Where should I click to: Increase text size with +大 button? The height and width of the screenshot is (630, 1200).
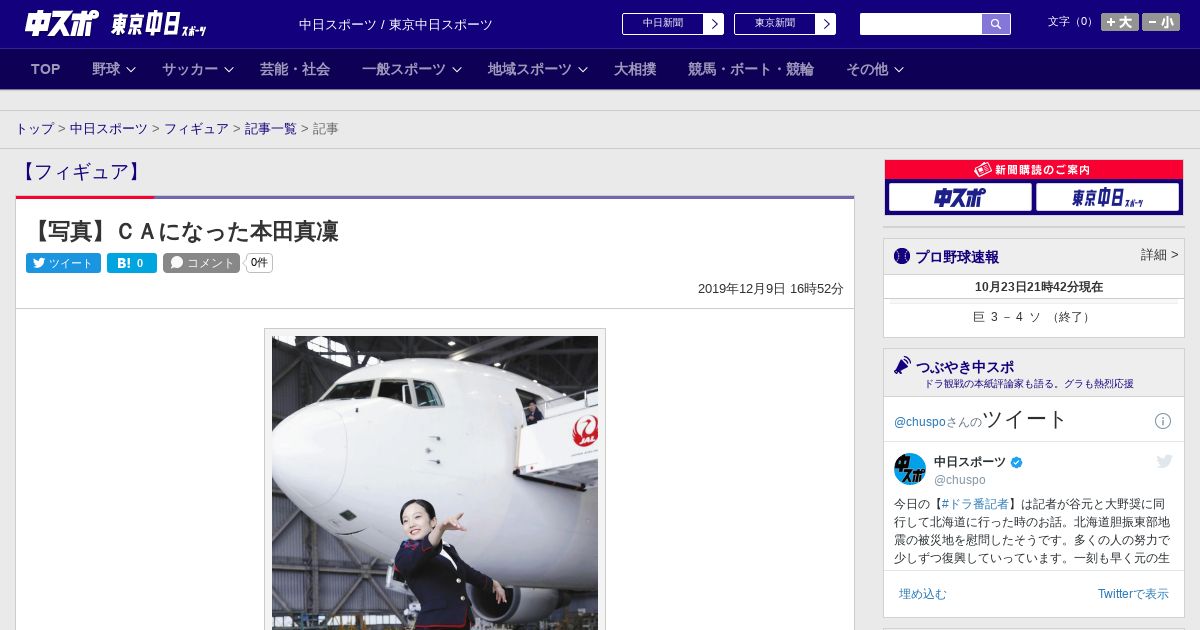point(1120,22)
